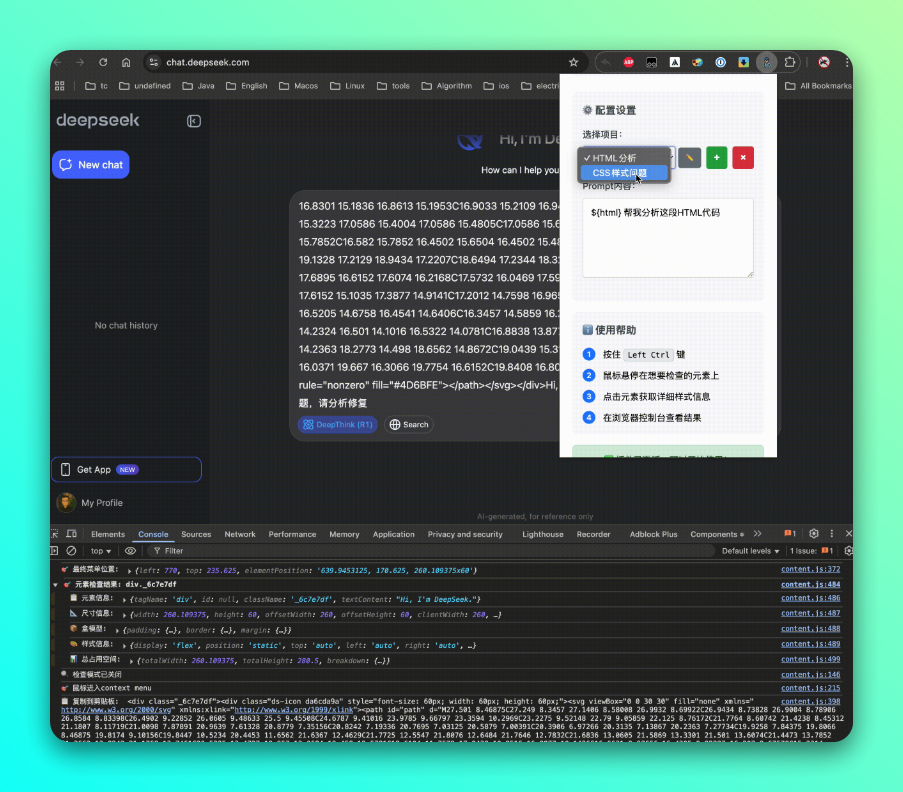
Task: Click the inspector character extension icon
Action: tap(767, 62)
